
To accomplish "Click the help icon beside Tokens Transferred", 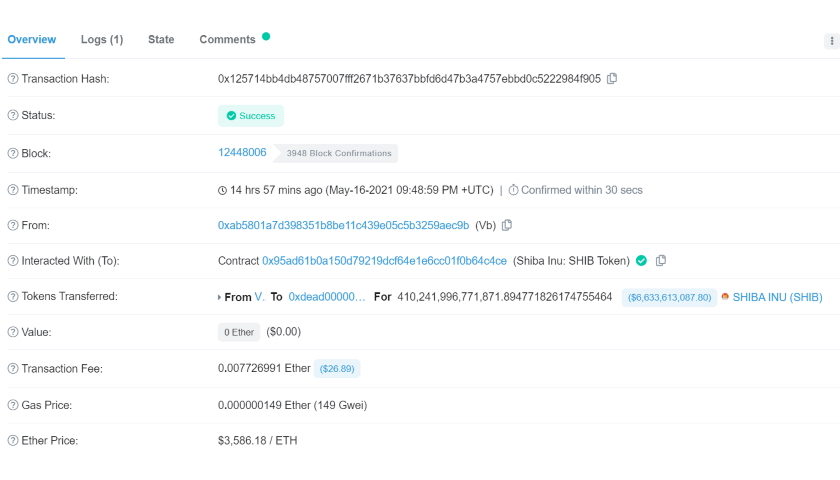I will click(13, 296).
